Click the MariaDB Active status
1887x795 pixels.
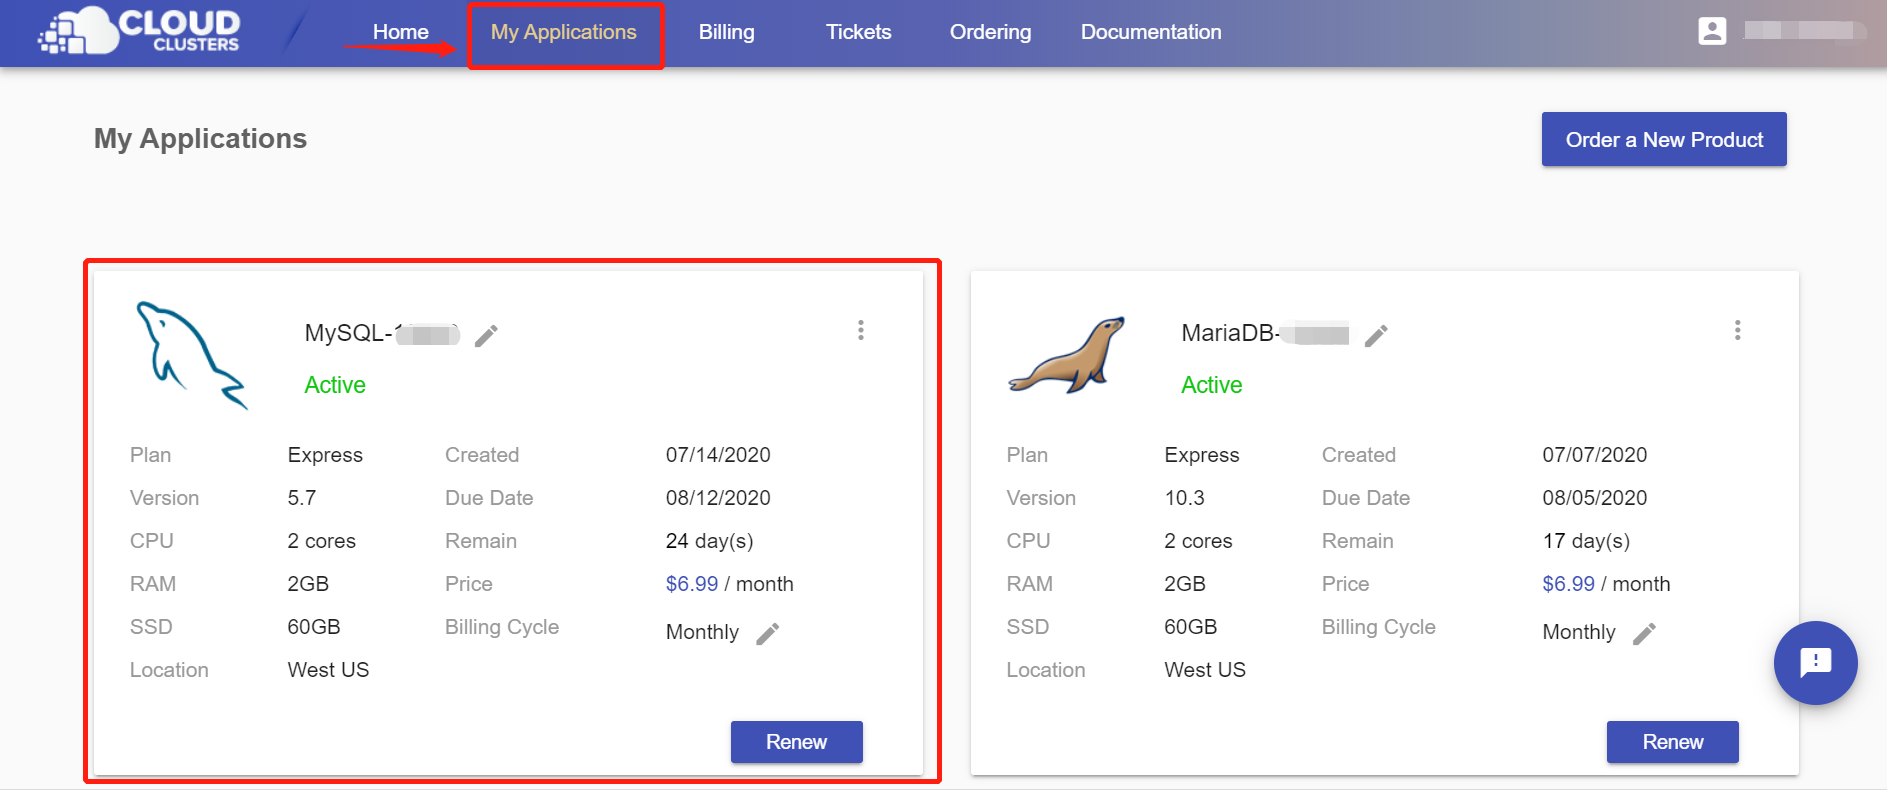(1212, 385)
